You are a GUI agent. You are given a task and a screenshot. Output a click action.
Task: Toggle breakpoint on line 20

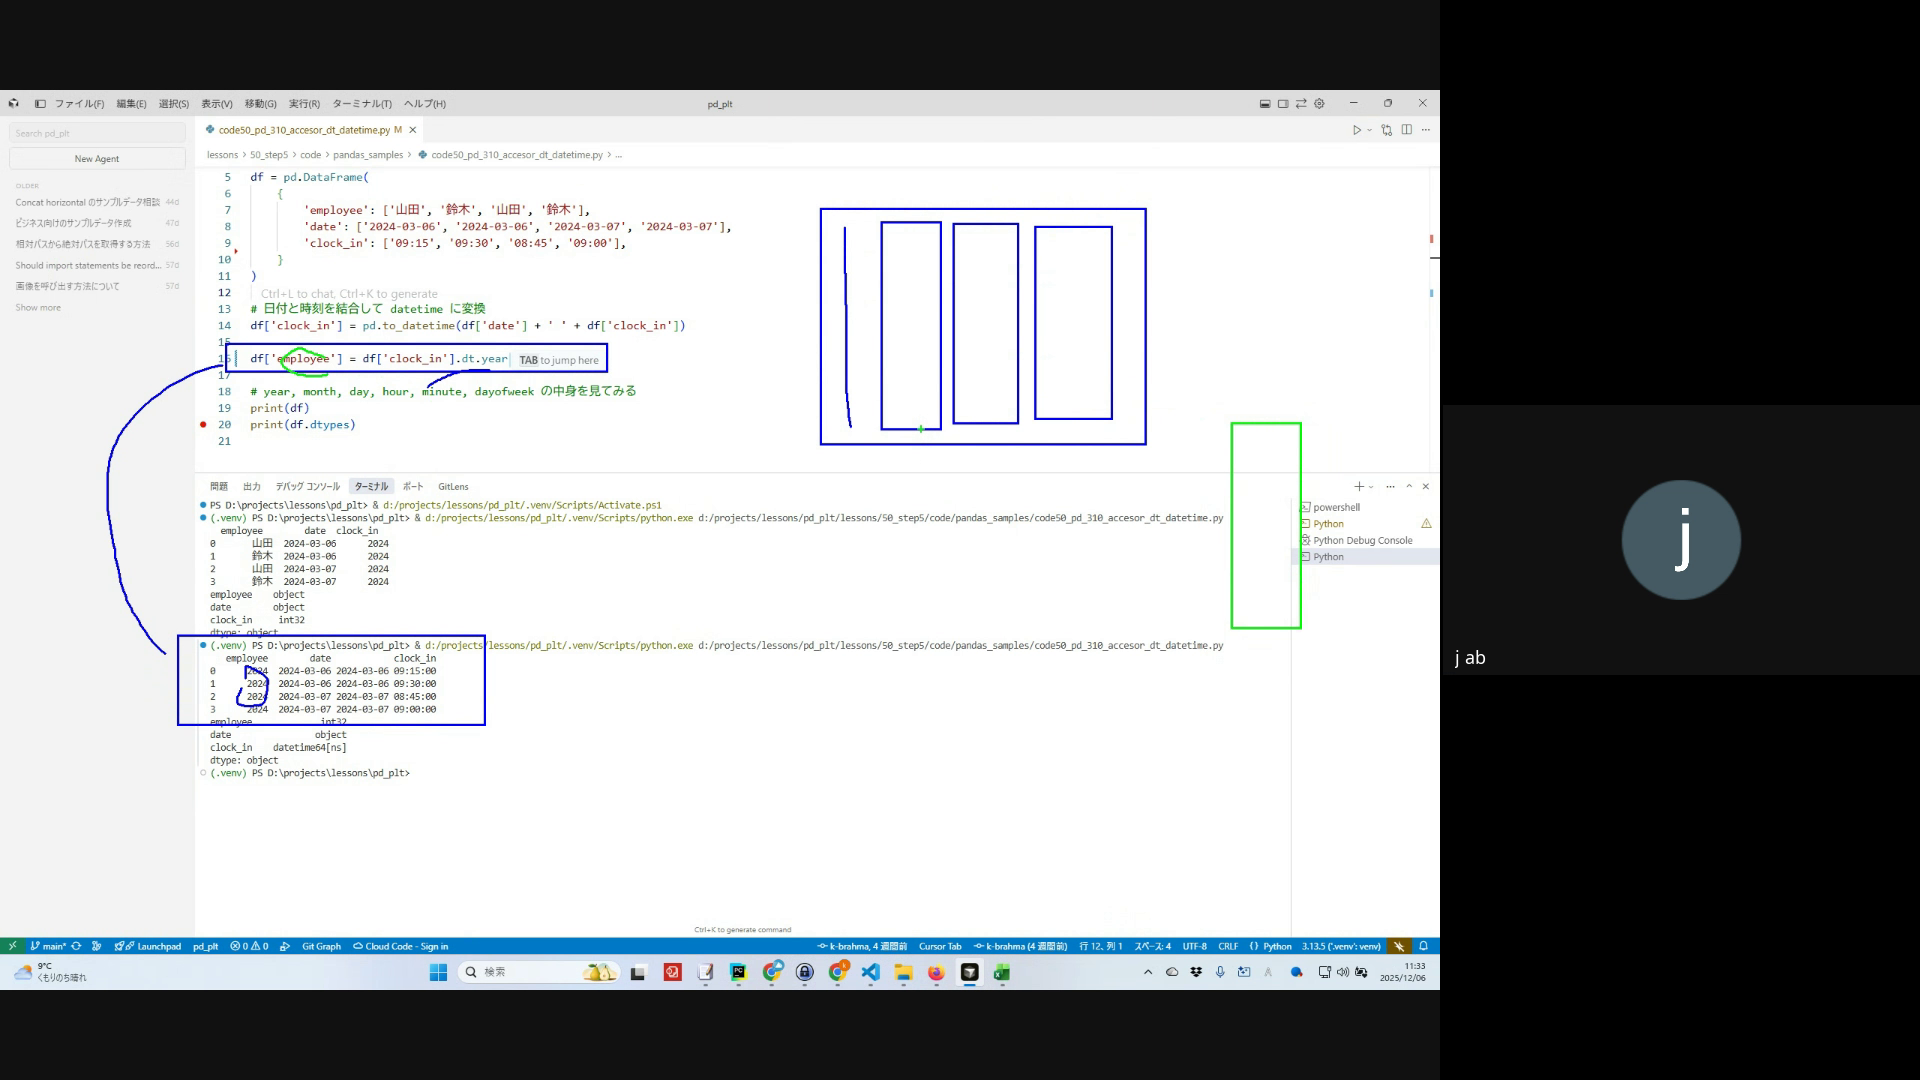pyautogui.click(x=204, y=425)
